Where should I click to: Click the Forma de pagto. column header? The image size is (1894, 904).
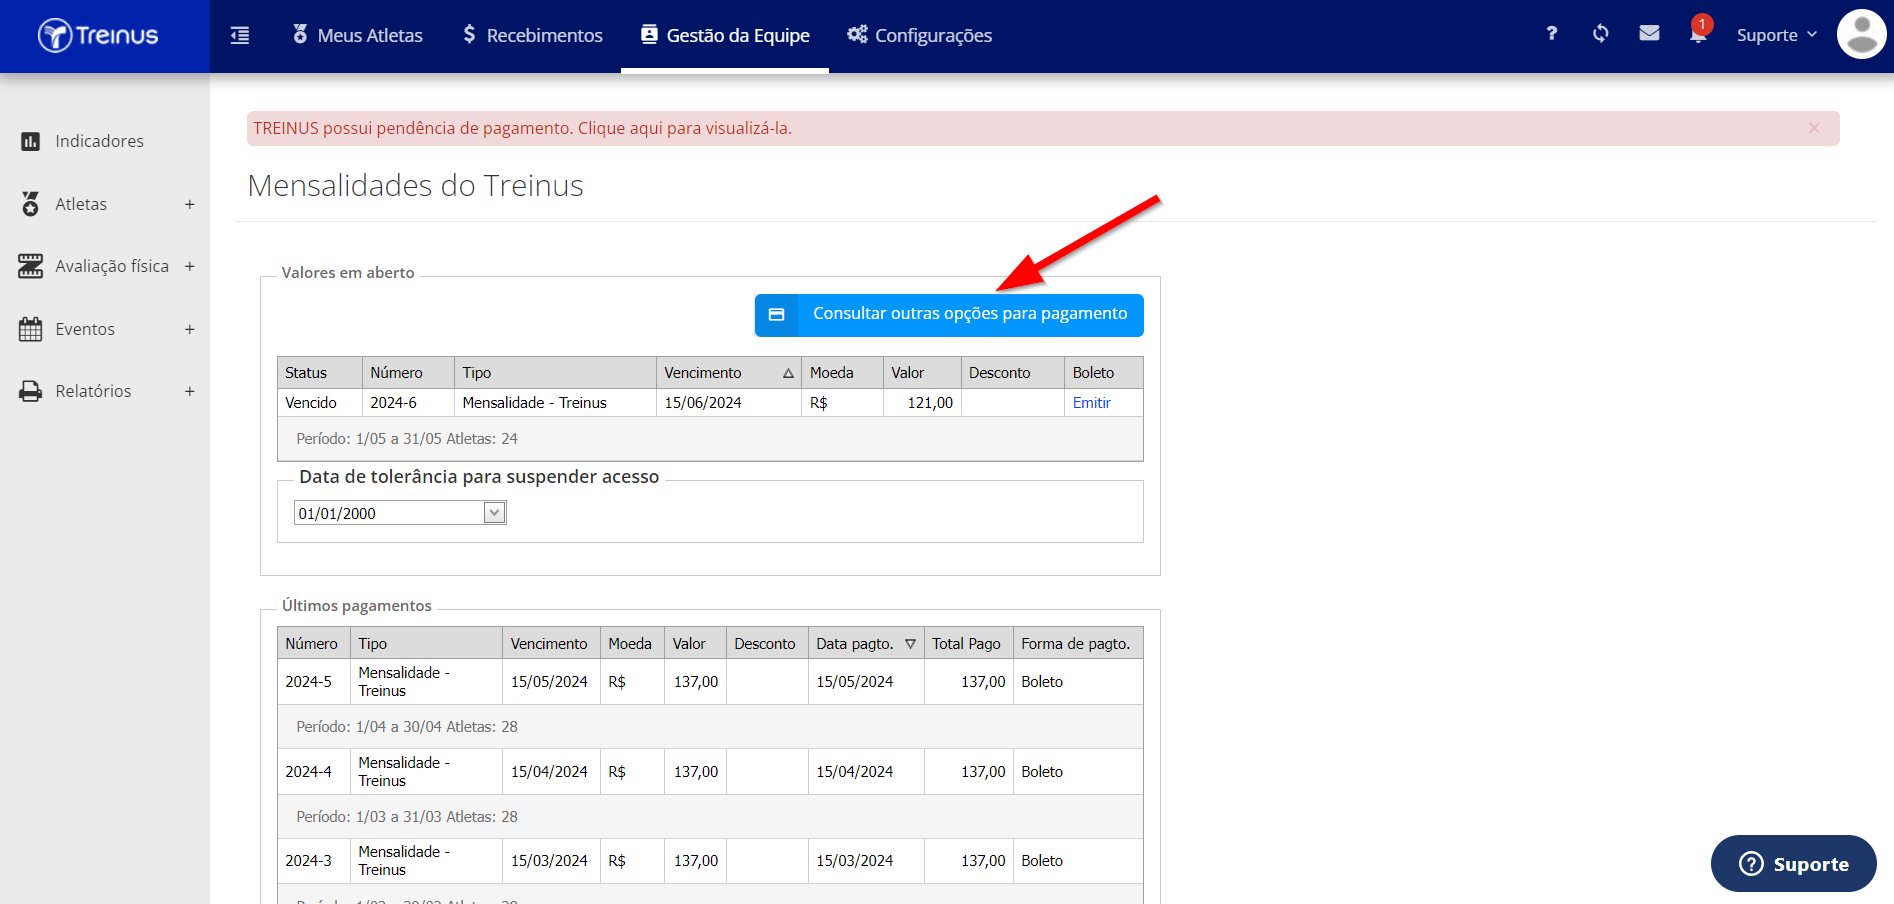[1078, 644]
